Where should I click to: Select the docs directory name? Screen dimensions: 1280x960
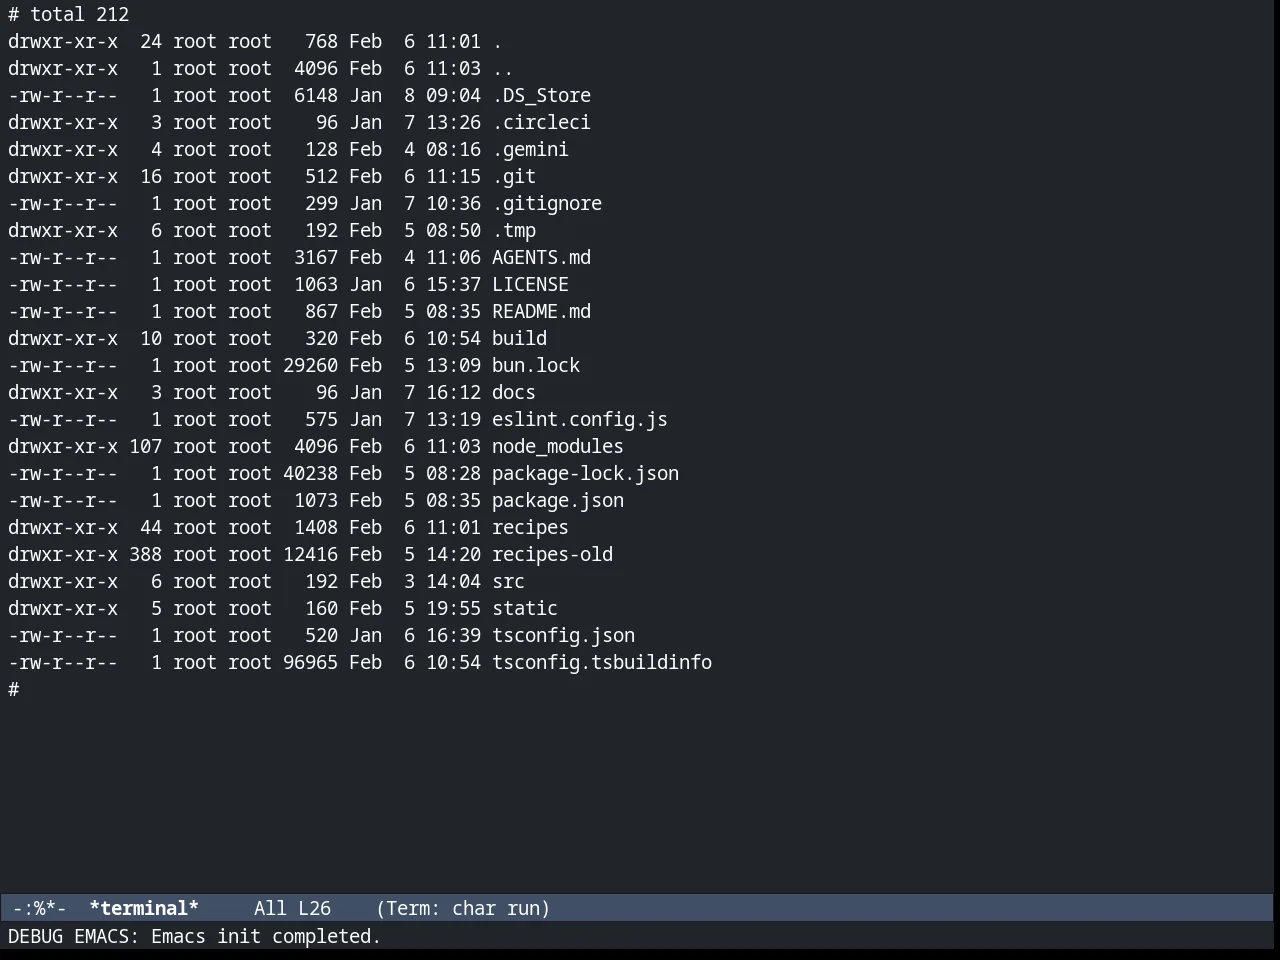pyautogui.click(x=514, y=393)
